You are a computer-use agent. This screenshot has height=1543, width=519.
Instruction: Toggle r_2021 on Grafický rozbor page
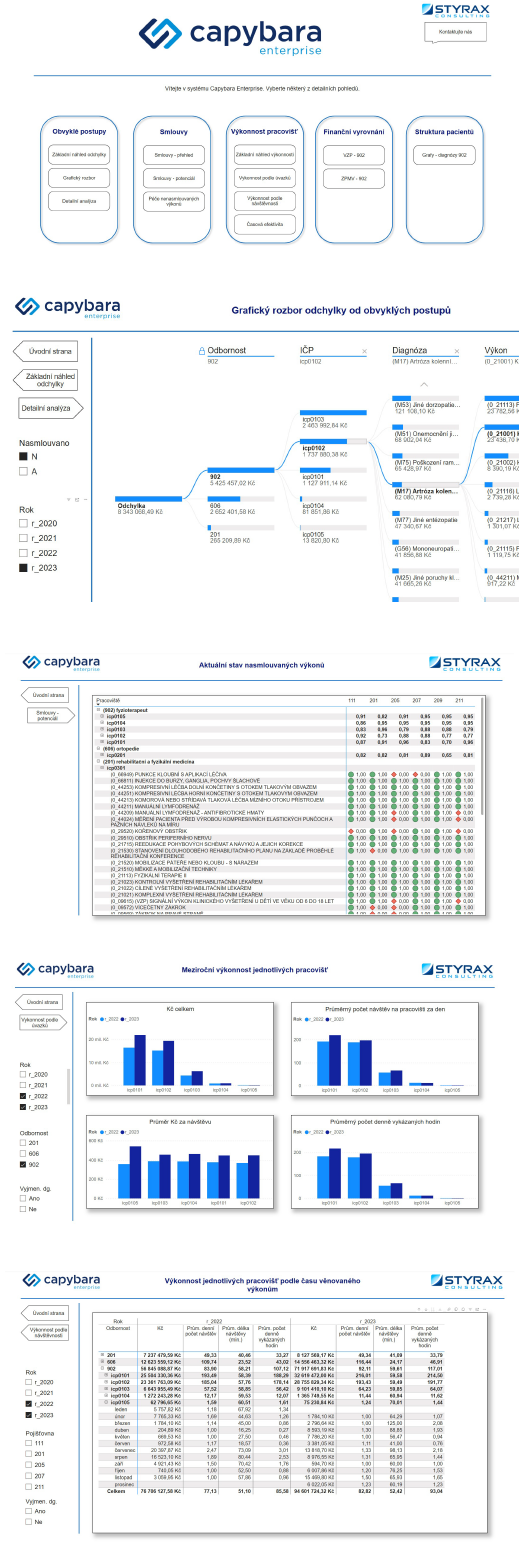coord(23,538)
